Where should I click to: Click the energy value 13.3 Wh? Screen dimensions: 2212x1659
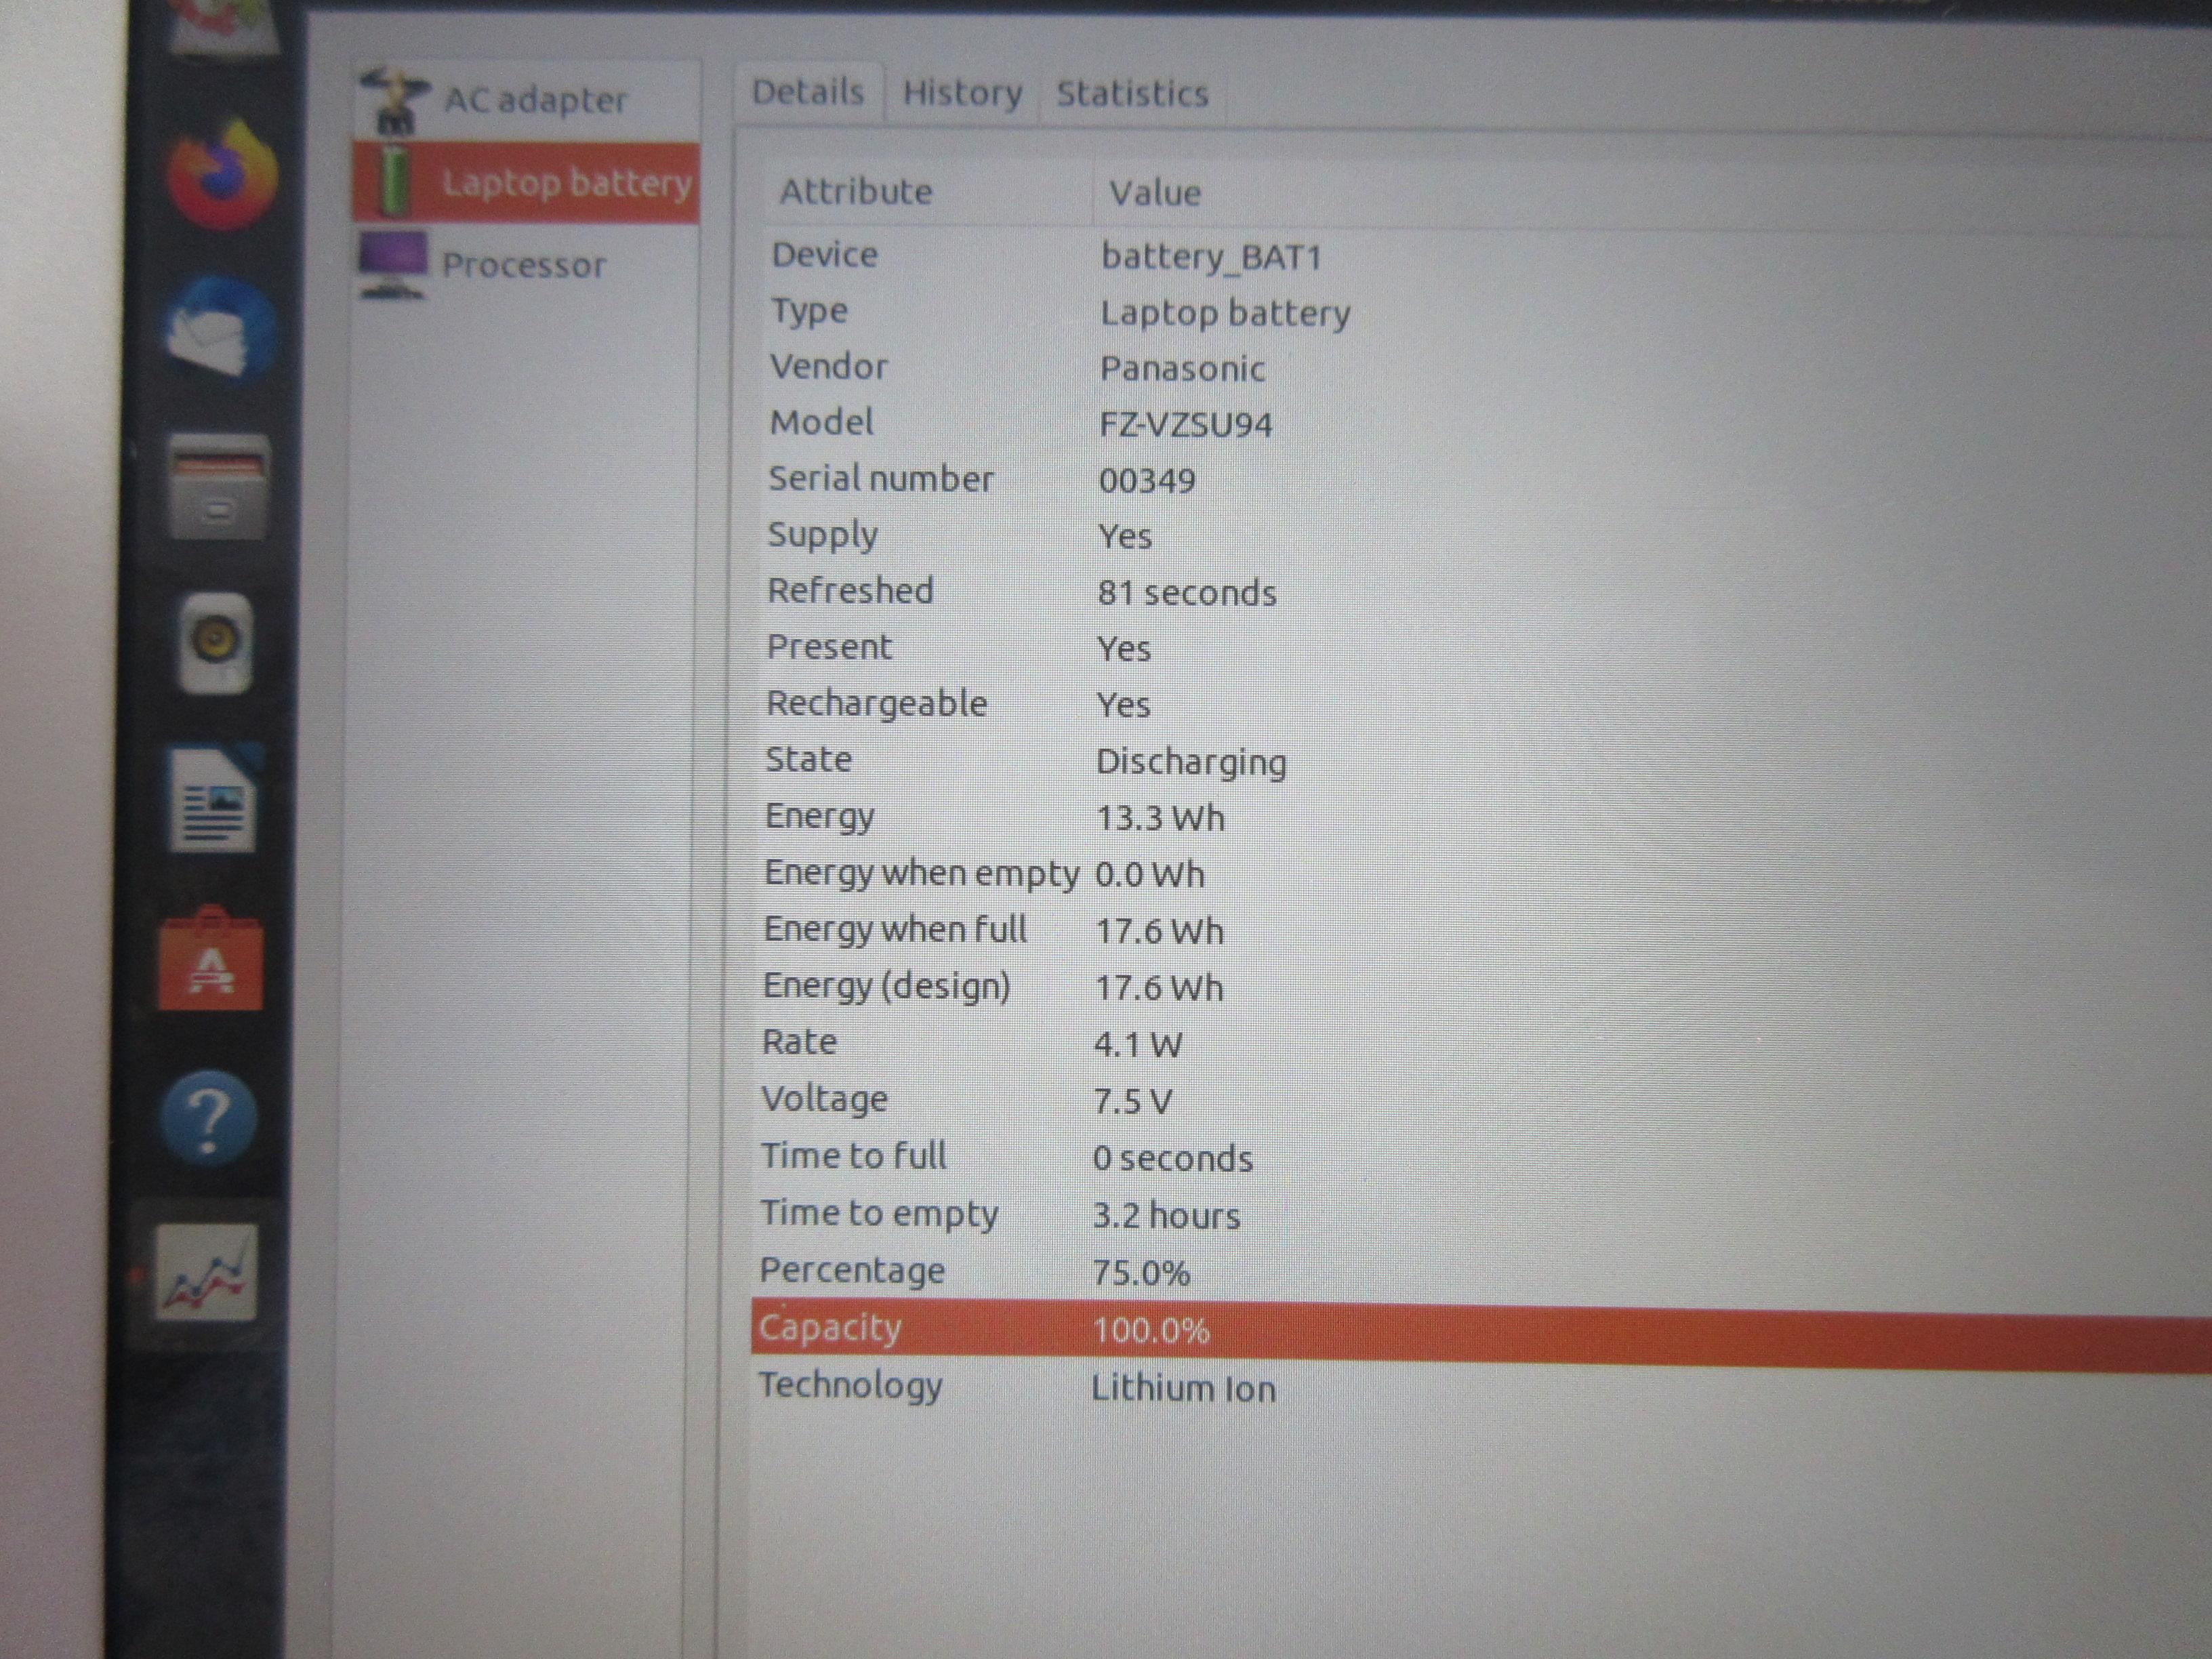pyautogui.click(x=1160, y=819)
